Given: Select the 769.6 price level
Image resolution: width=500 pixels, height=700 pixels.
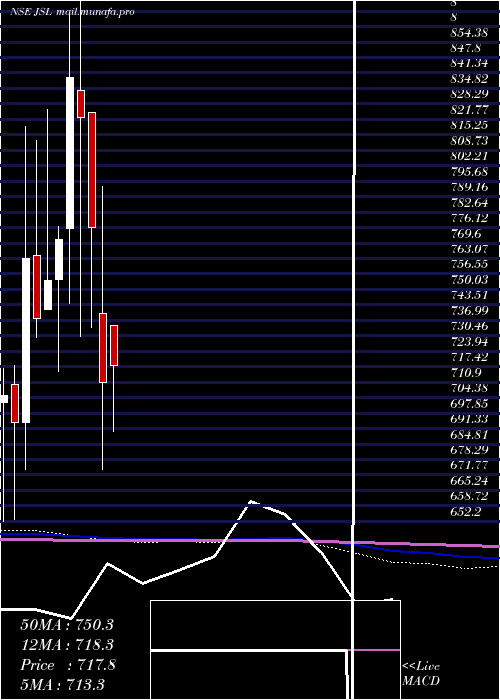Looking at the screenshot, I should (466, 234).
